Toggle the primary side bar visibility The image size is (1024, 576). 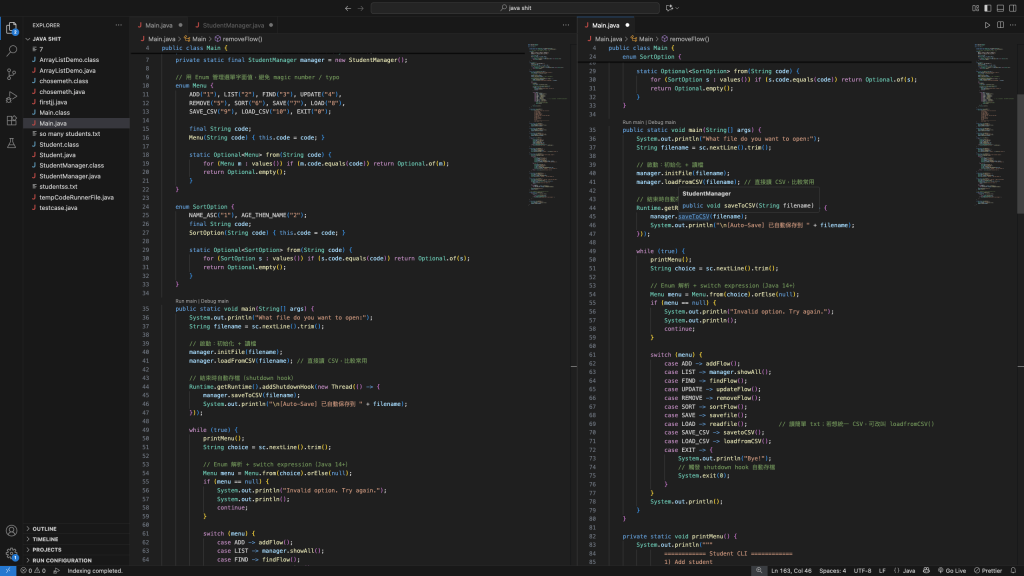[987, 8]
